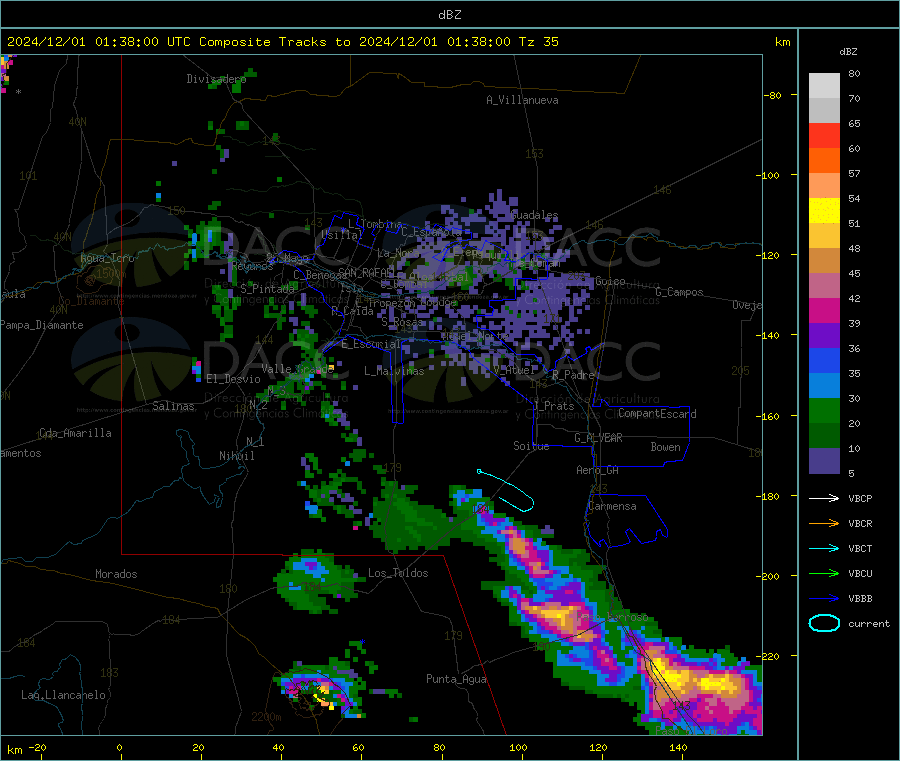Click the Aero_GA map label
The width and height of the screenshot is (900, 761).
click(x=597, y=470)
